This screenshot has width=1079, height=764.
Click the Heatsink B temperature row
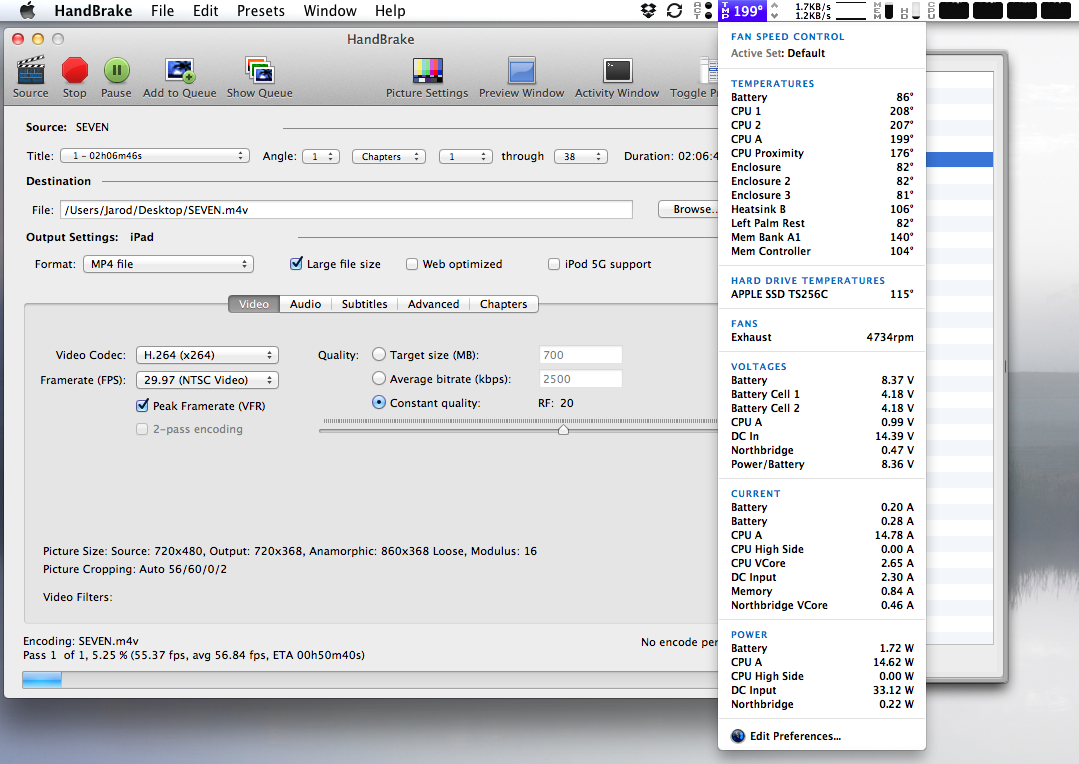click(x=822, y=209)
